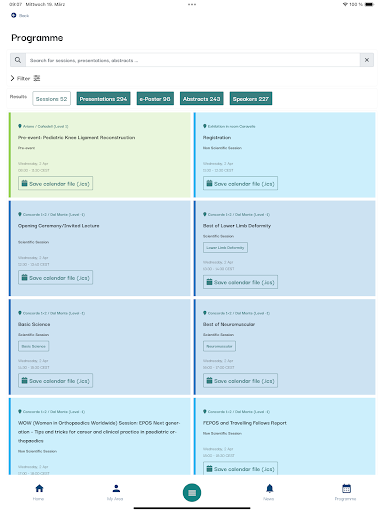The width and height of the screenshot is (384, 512).
Task: Open filter sliders icon
Action: point(37,78)
